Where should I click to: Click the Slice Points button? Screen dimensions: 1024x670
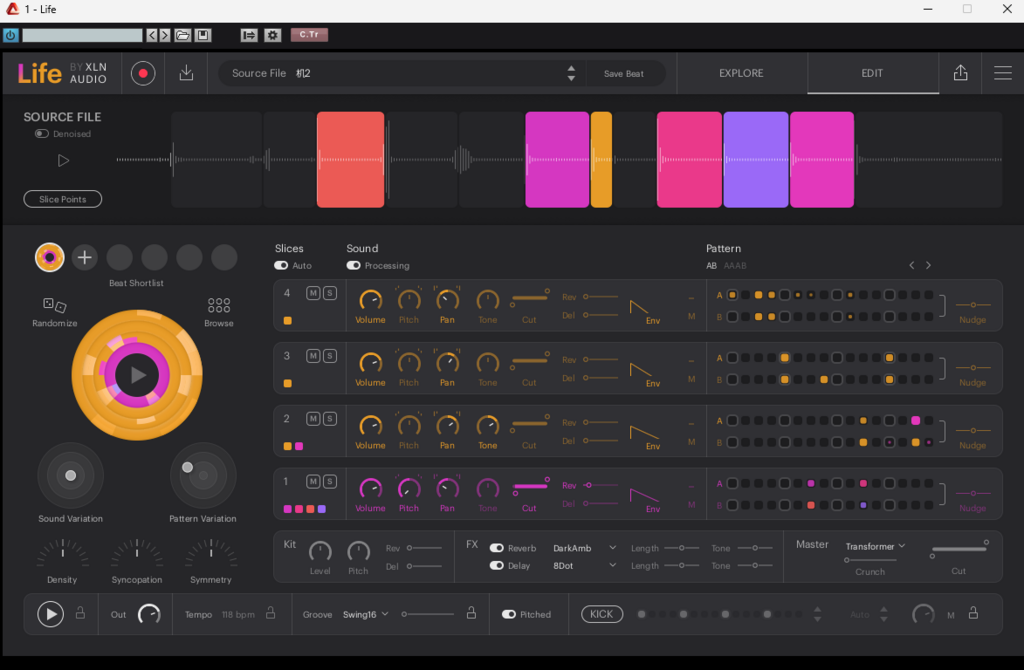coord(63,199)
